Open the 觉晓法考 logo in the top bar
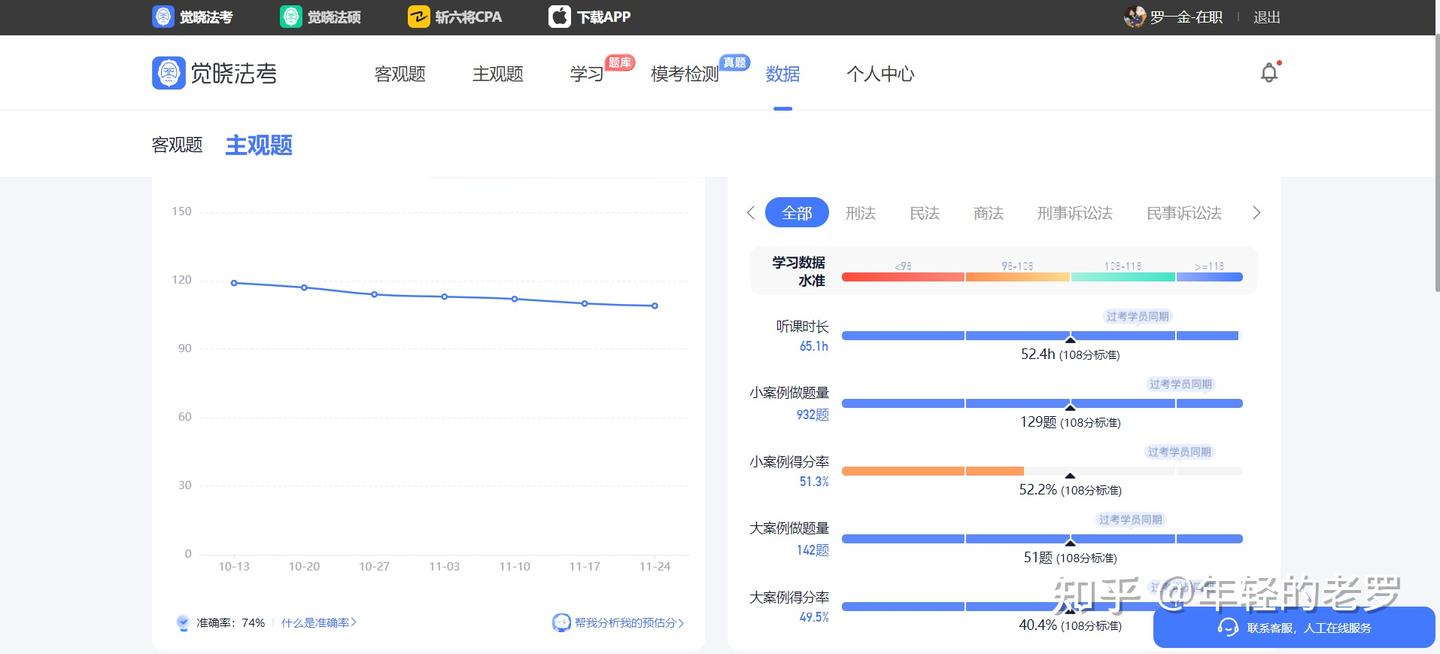Viewport: 1440px width, 654px height. point(192,17)
